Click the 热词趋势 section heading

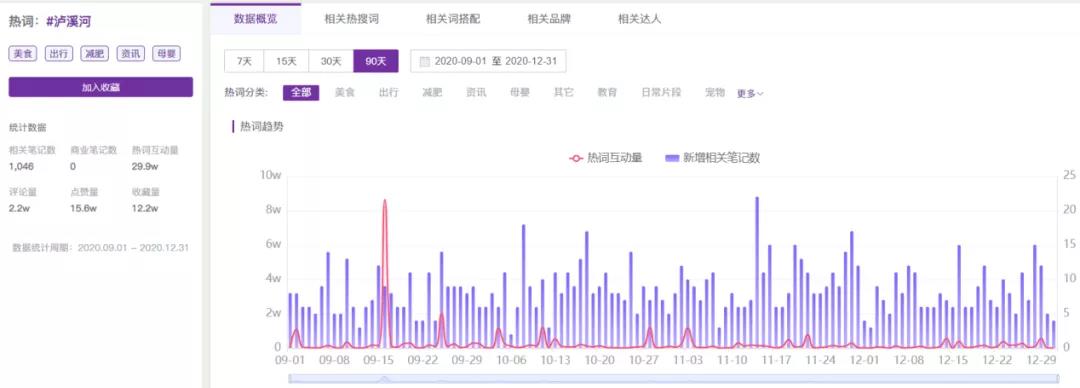261,127
